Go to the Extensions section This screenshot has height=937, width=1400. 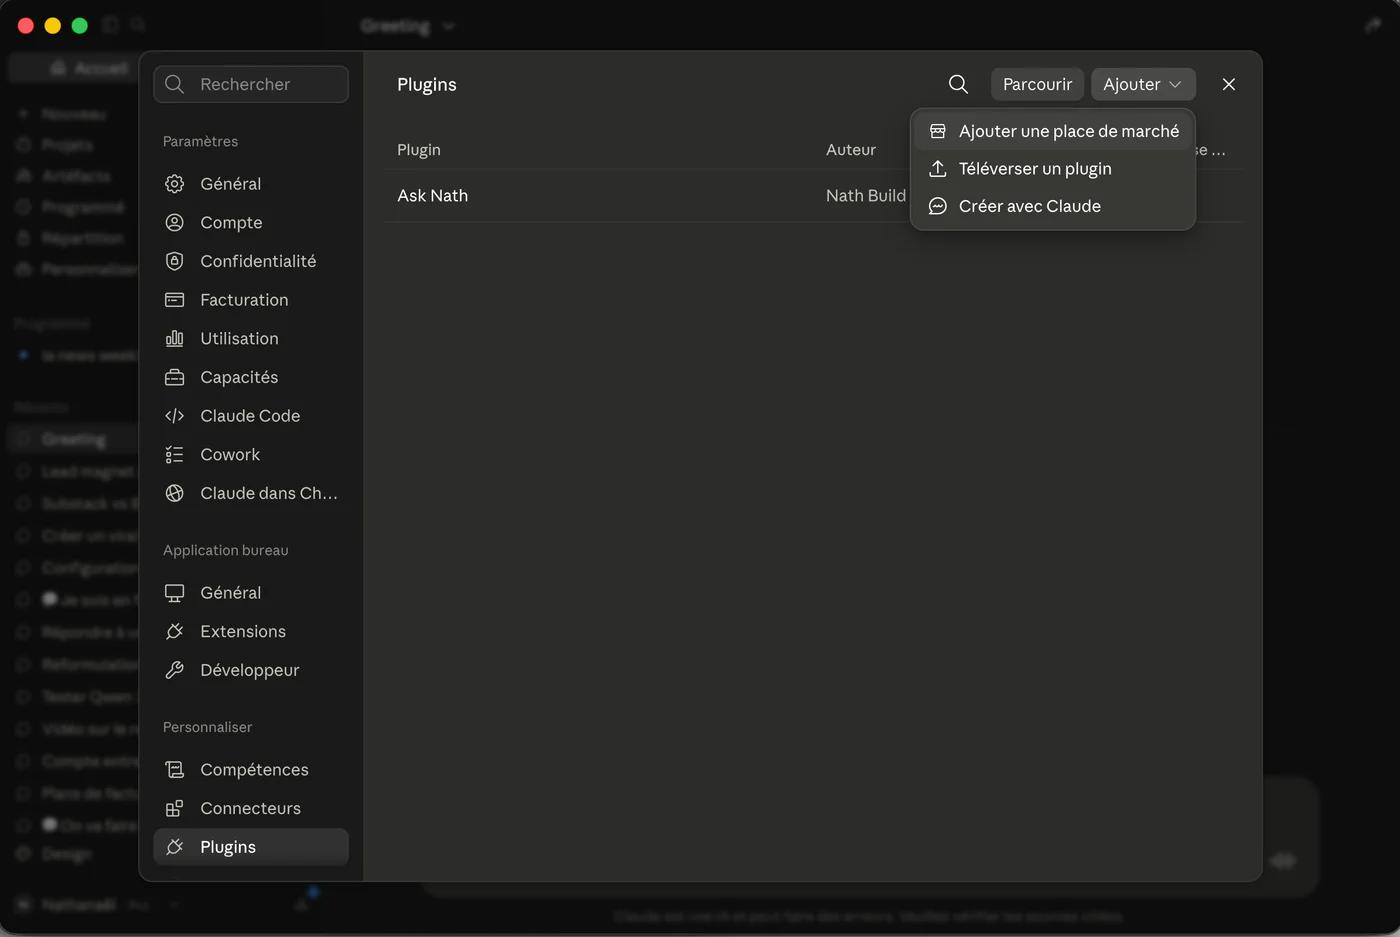click(x=251, y=631)
